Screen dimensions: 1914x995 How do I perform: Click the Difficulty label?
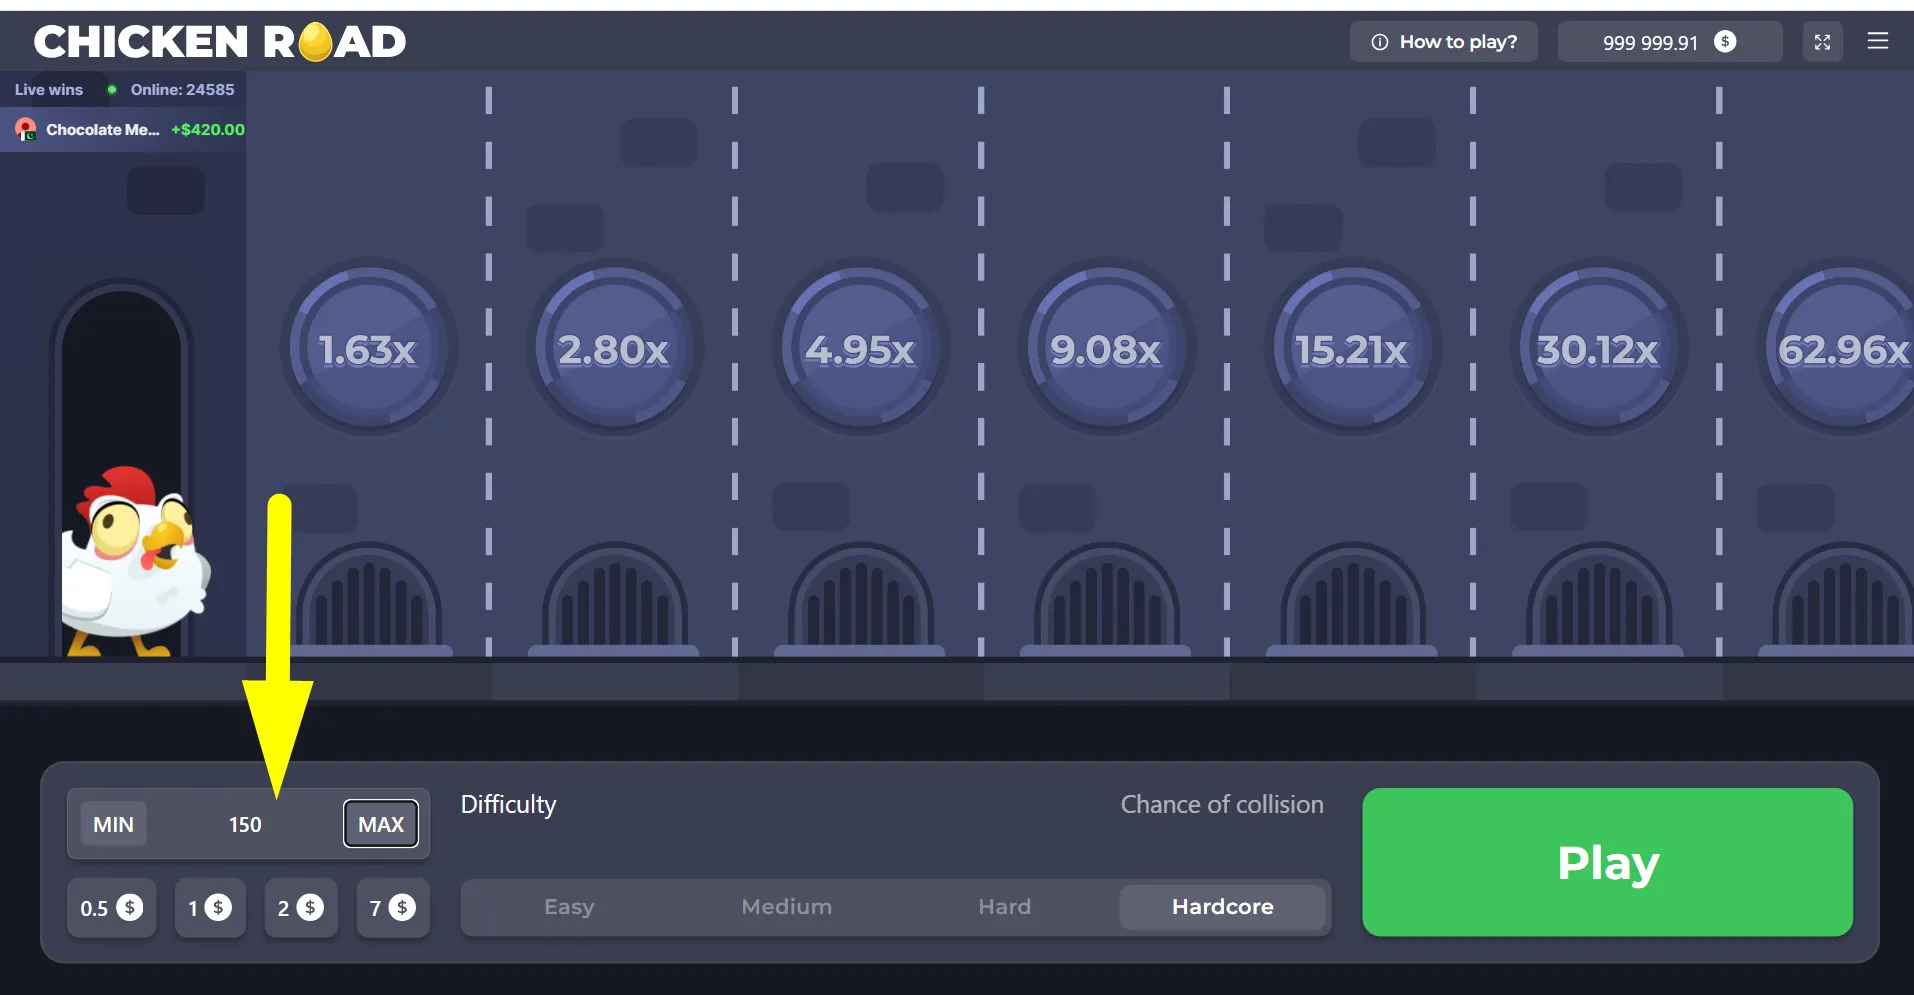(508, 805)
